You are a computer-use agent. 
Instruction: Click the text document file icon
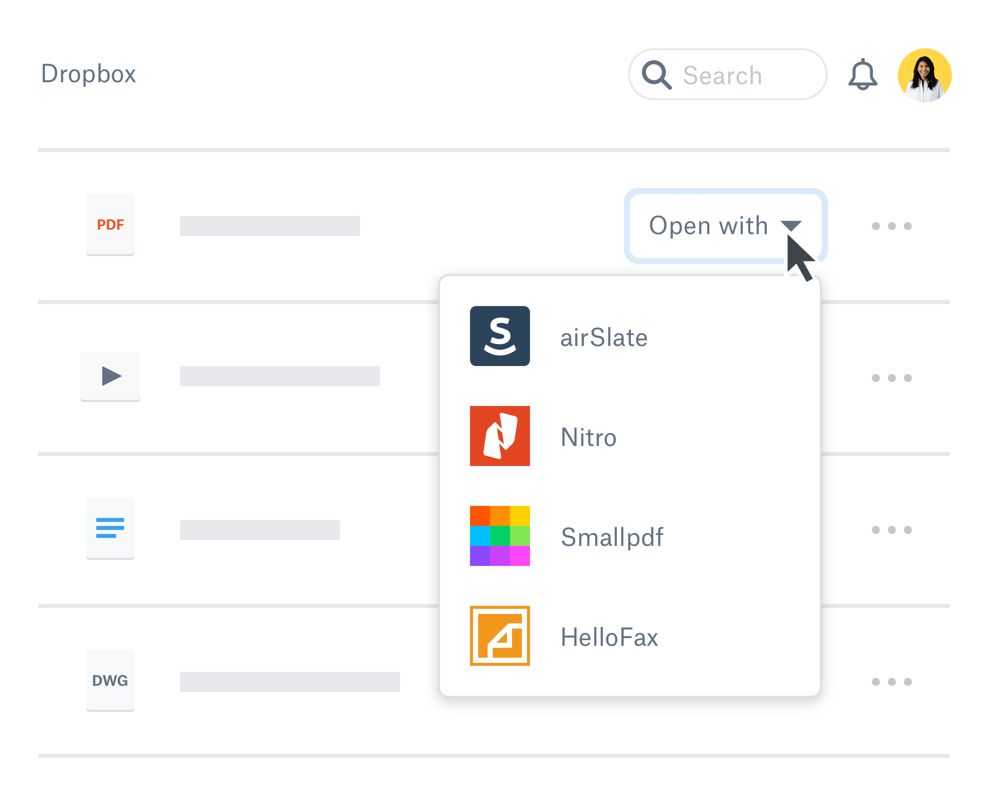point(110,528)
